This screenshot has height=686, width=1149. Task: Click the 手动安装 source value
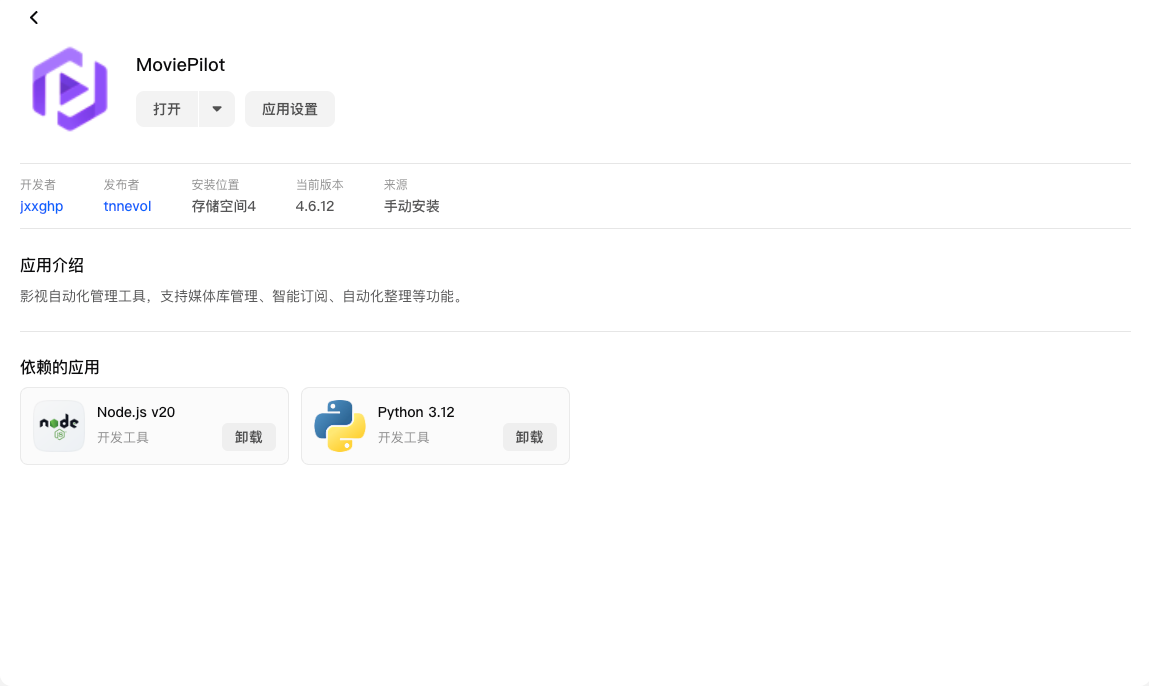click(412, 206)
